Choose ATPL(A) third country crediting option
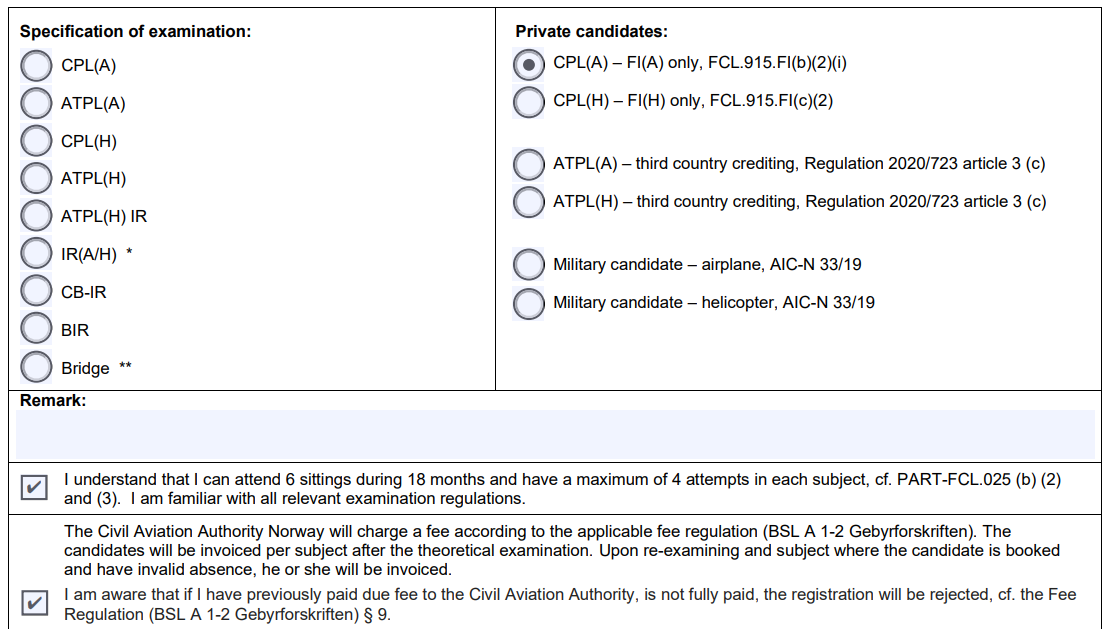The width and height of the screenshot is (1109, 629). 528,164
